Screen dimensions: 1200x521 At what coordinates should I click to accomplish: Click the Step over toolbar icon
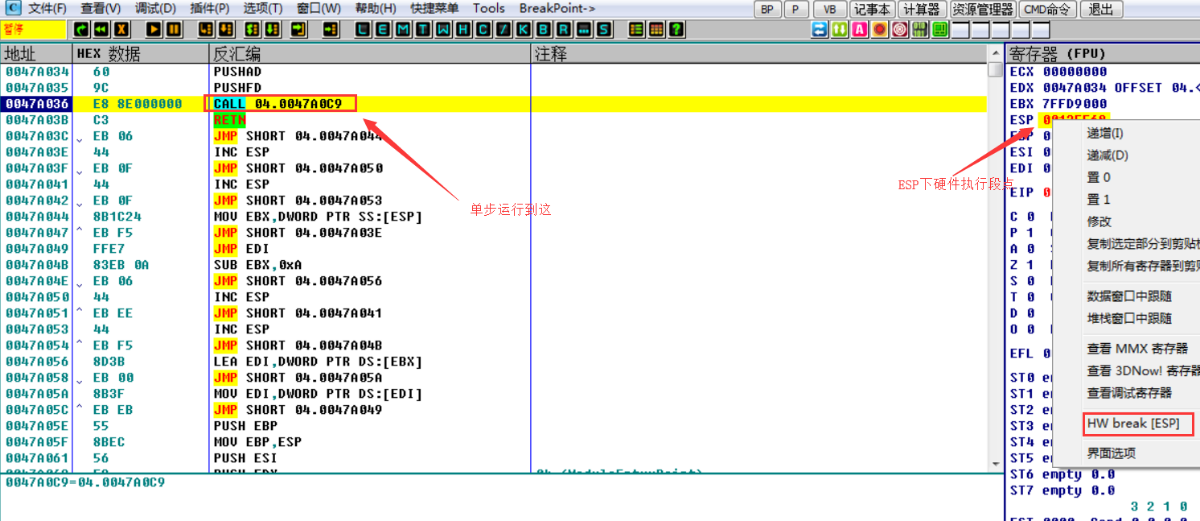(225, 29)
